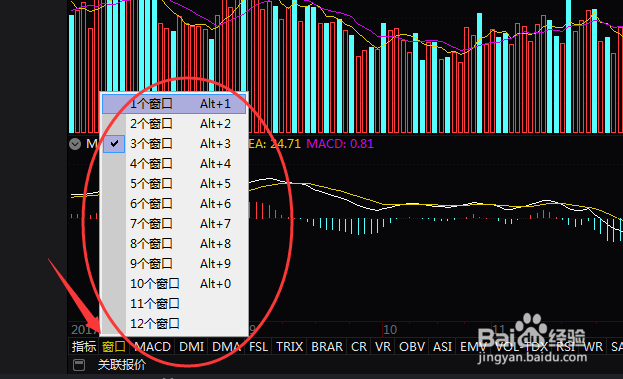Click the checked 3个窗口 entry
This screenshot has height=379, width=623.
pyautogui.click(x=174, y=144)
